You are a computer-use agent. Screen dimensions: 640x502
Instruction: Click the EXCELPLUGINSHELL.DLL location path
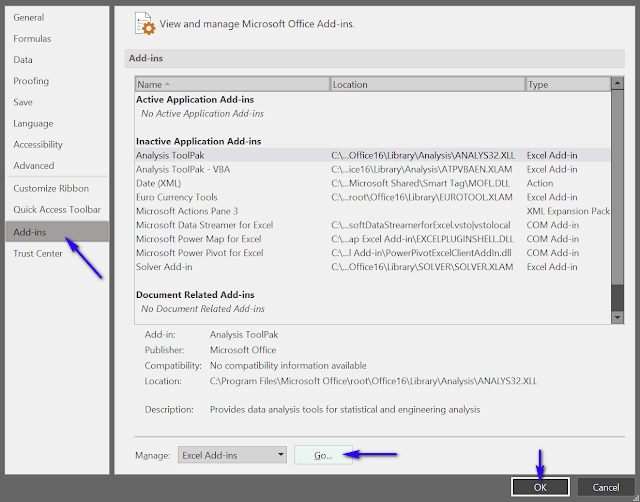click(422, 239)
